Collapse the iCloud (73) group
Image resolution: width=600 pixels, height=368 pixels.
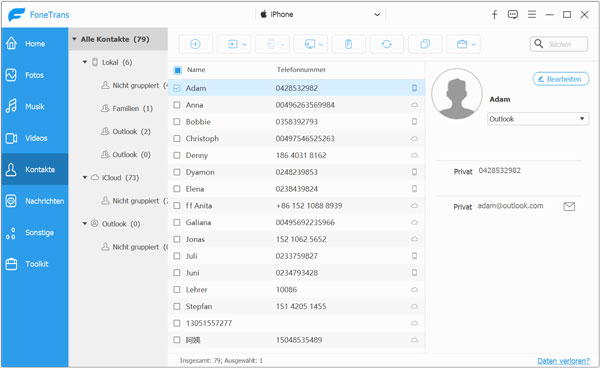pos(85,177)
